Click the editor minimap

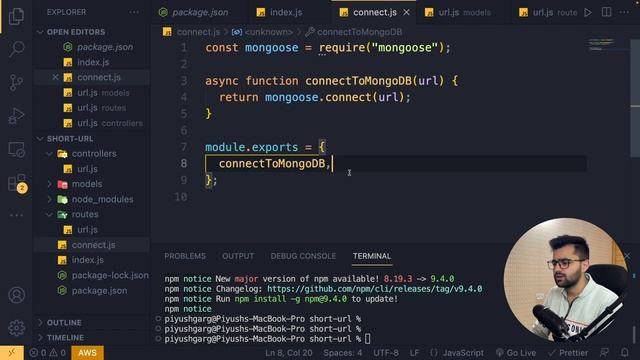point(601,45)
